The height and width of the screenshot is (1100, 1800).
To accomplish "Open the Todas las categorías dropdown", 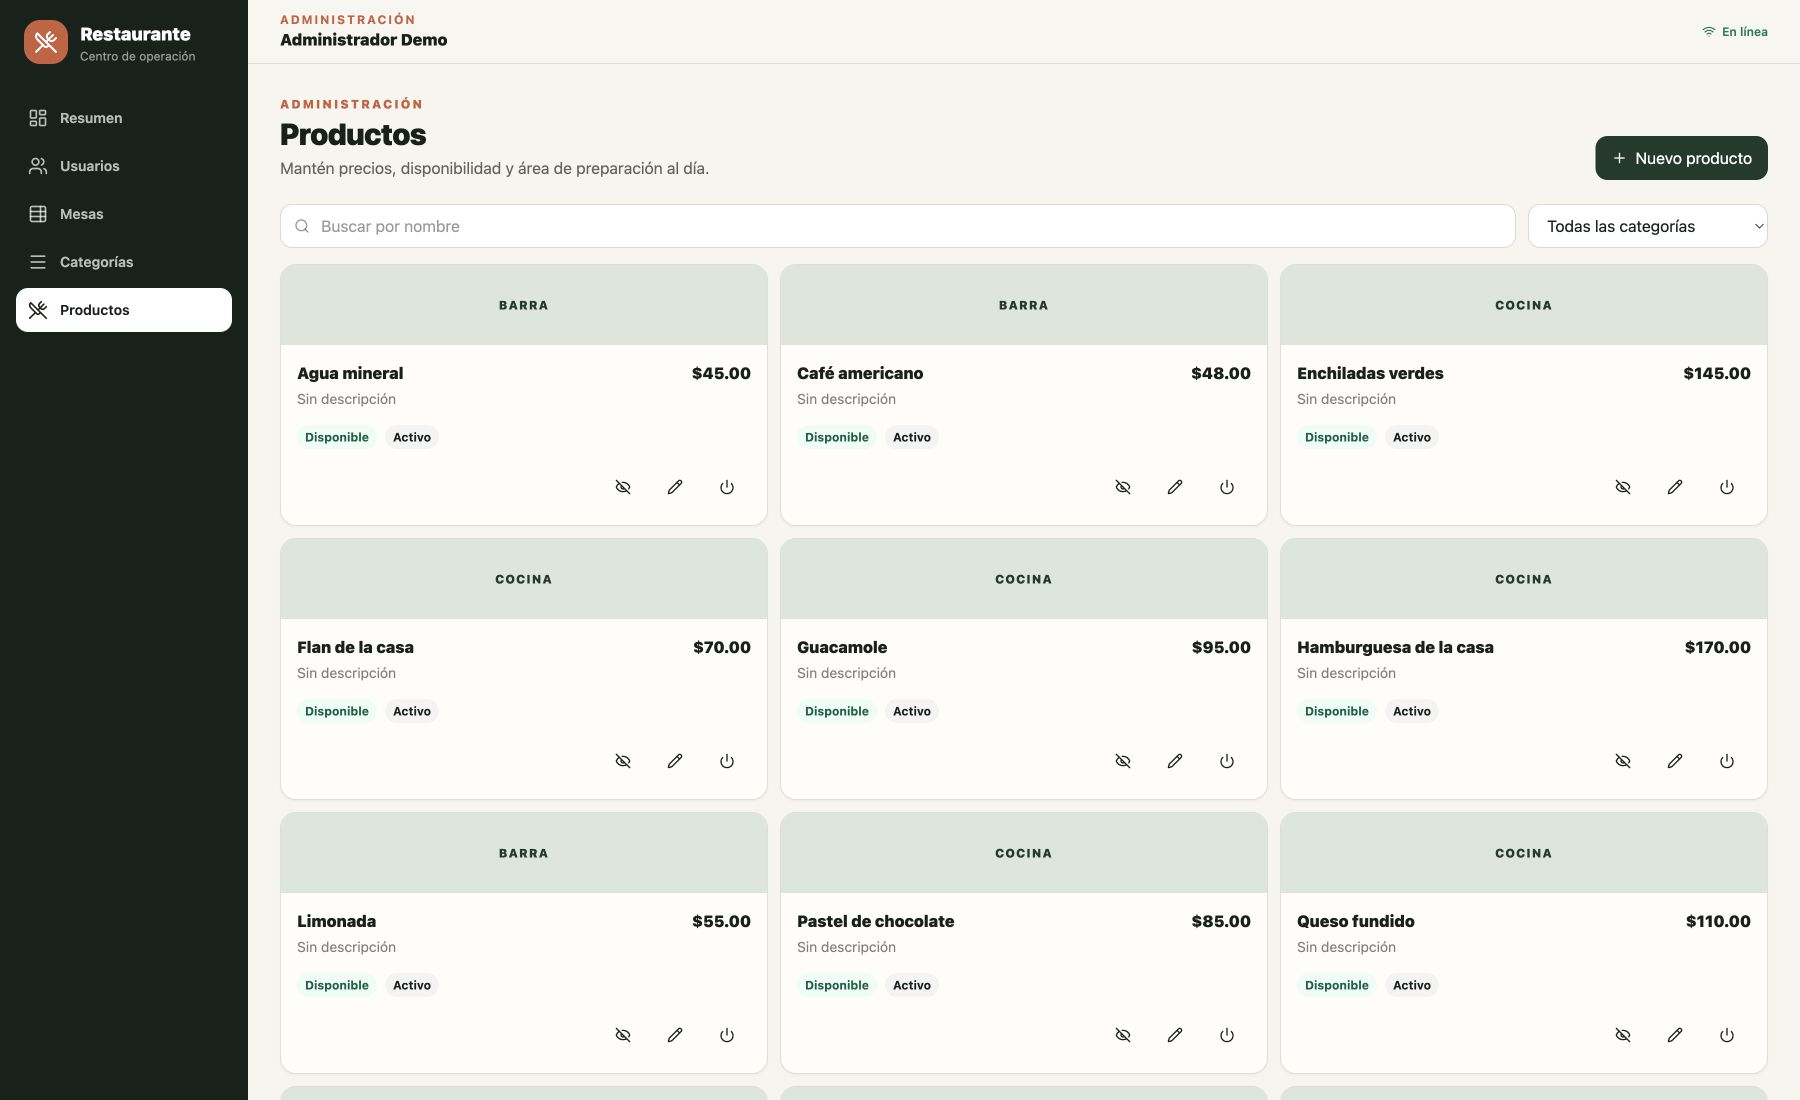I will (x=1647, y=226).
